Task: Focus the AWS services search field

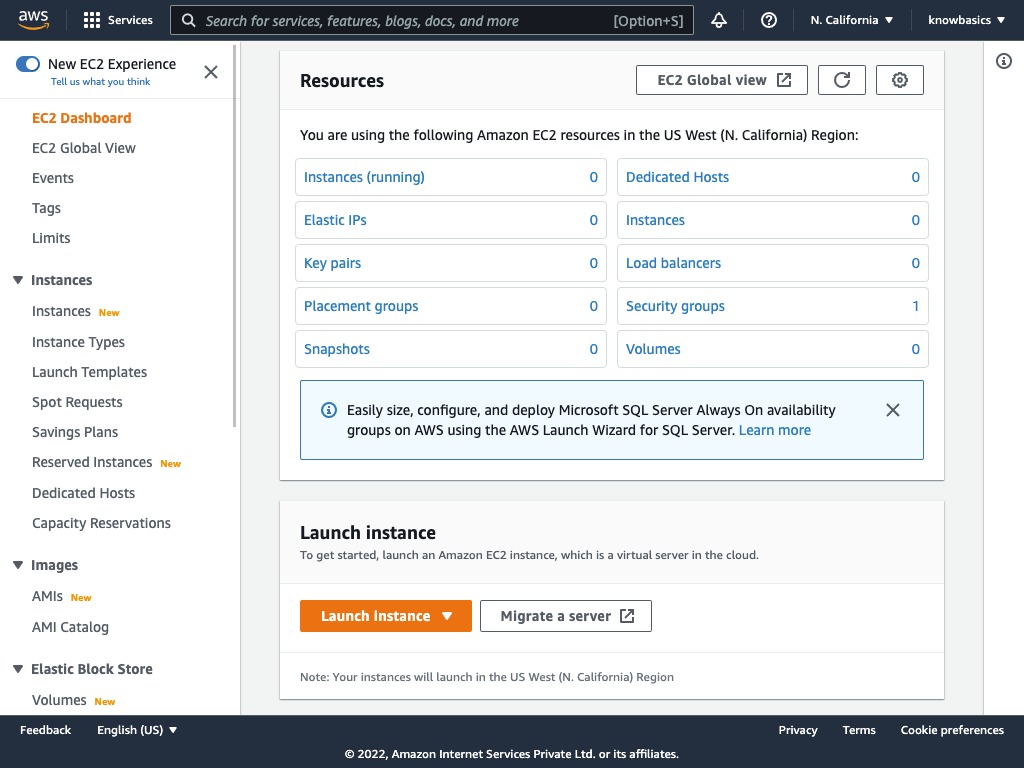Action: [432, 20]
